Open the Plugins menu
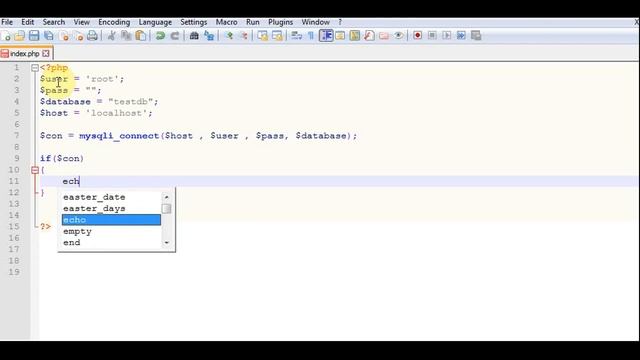The image size is (640, 360). (x=280, y=22)
